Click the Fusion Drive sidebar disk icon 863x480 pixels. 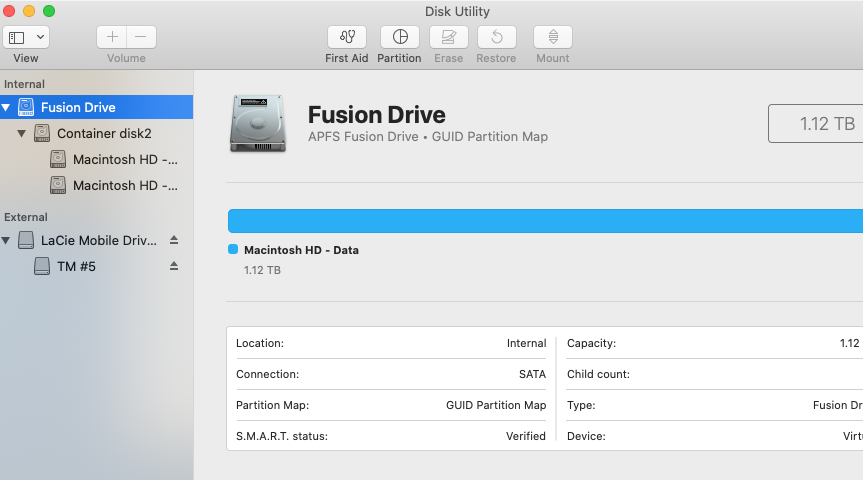[26, 107]
